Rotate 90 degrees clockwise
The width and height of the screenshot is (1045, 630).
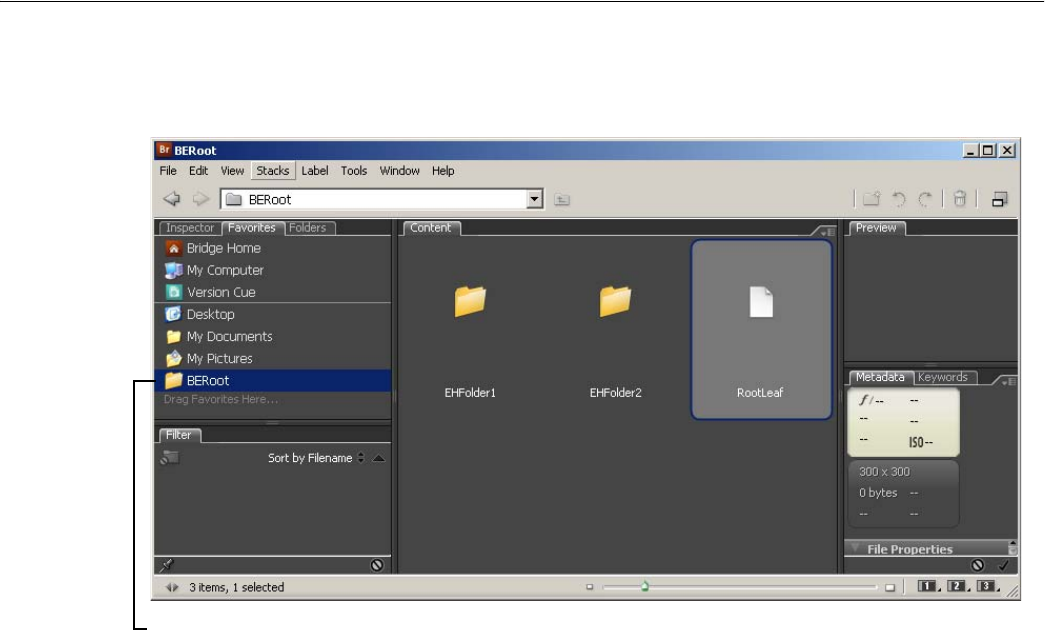[925, 199]
